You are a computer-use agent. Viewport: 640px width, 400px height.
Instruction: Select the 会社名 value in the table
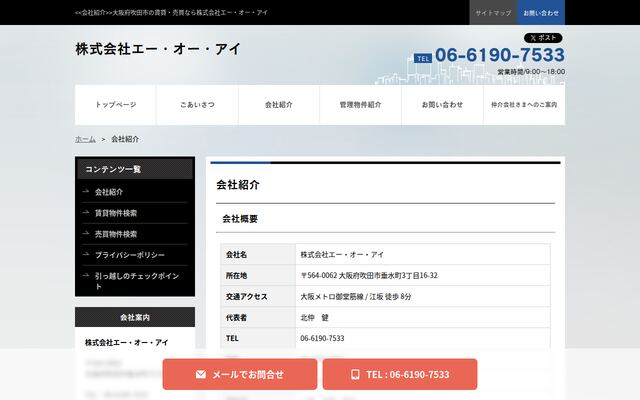(342, 255)
